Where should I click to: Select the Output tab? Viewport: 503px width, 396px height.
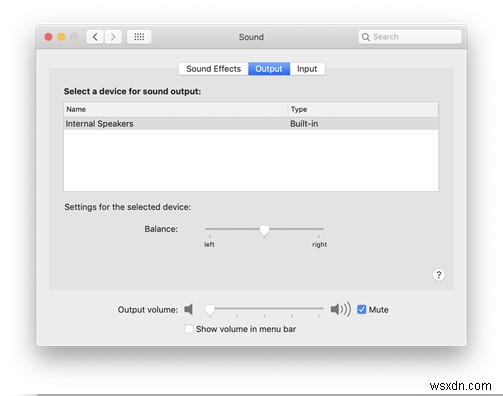[269, 69]
